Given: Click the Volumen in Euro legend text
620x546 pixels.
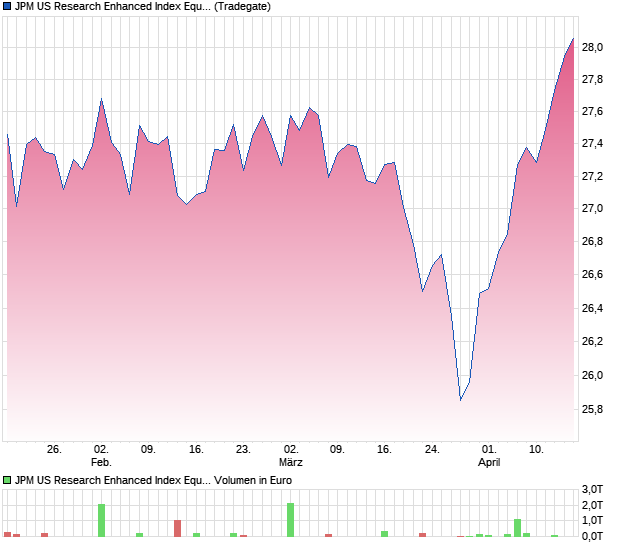Looking at the screenshot, I should (253, 480).
